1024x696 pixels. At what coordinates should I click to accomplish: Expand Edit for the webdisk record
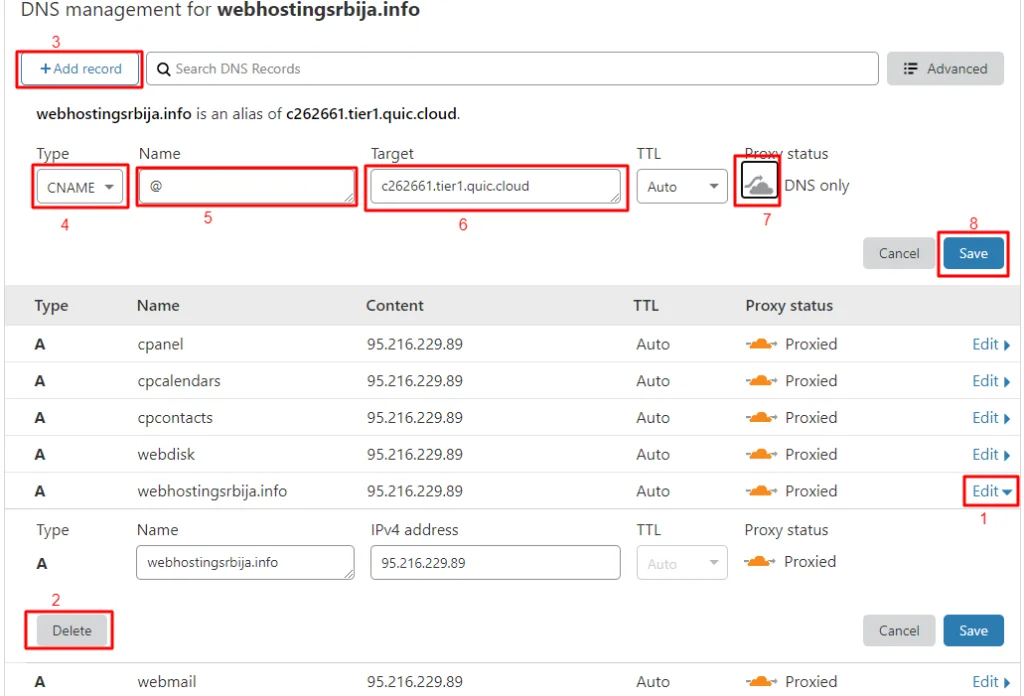[x=991, y=454]
